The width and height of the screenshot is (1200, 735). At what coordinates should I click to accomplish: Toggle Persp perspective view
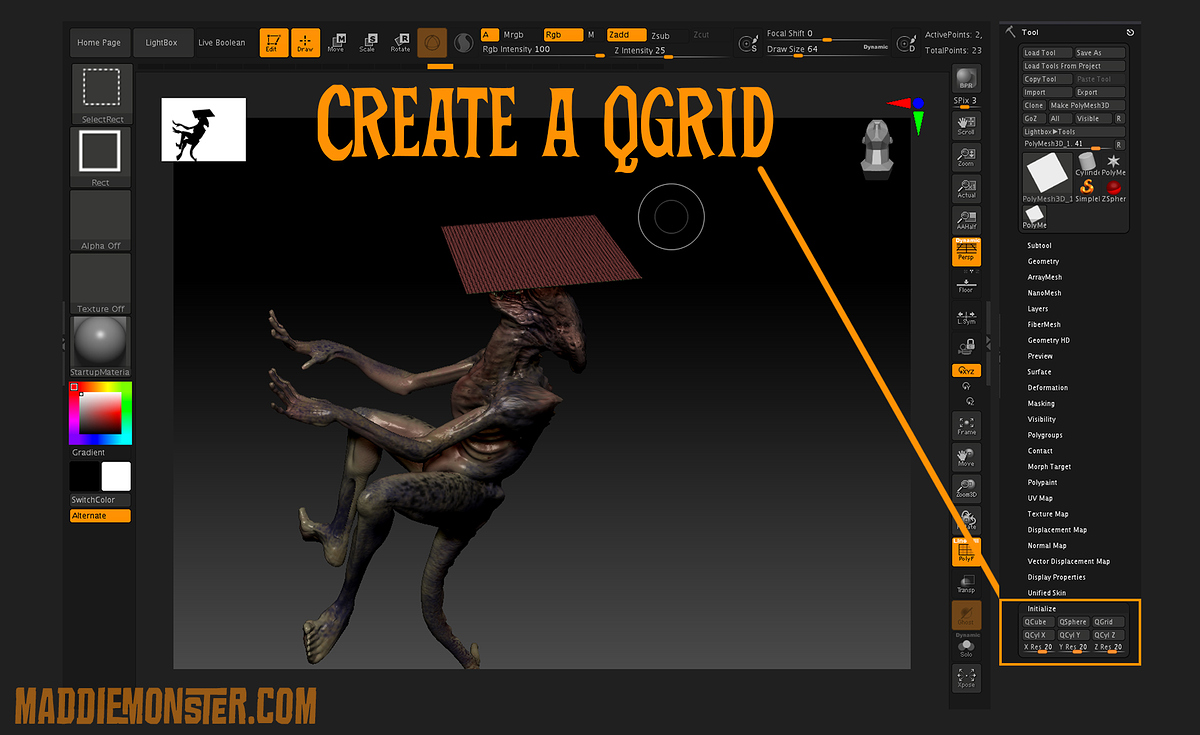tap(966, 251)
